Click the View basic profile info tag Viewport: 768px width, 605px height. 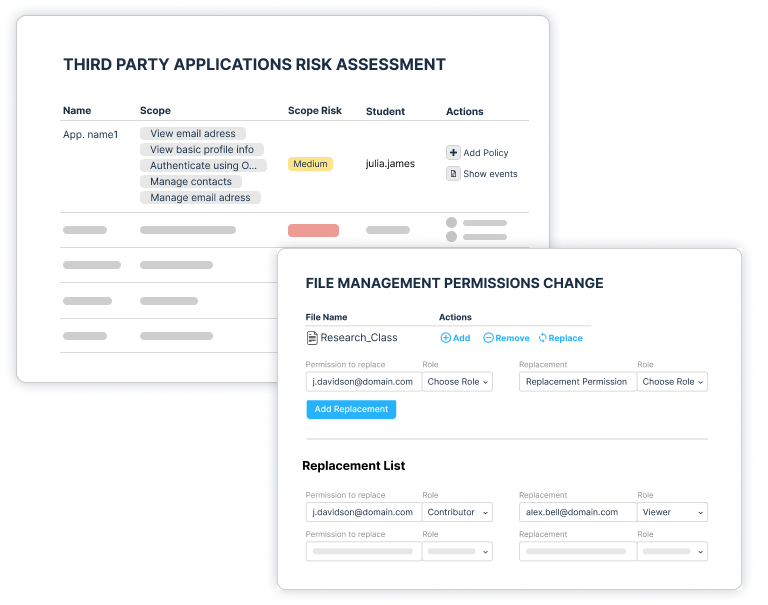click(202, 149)
